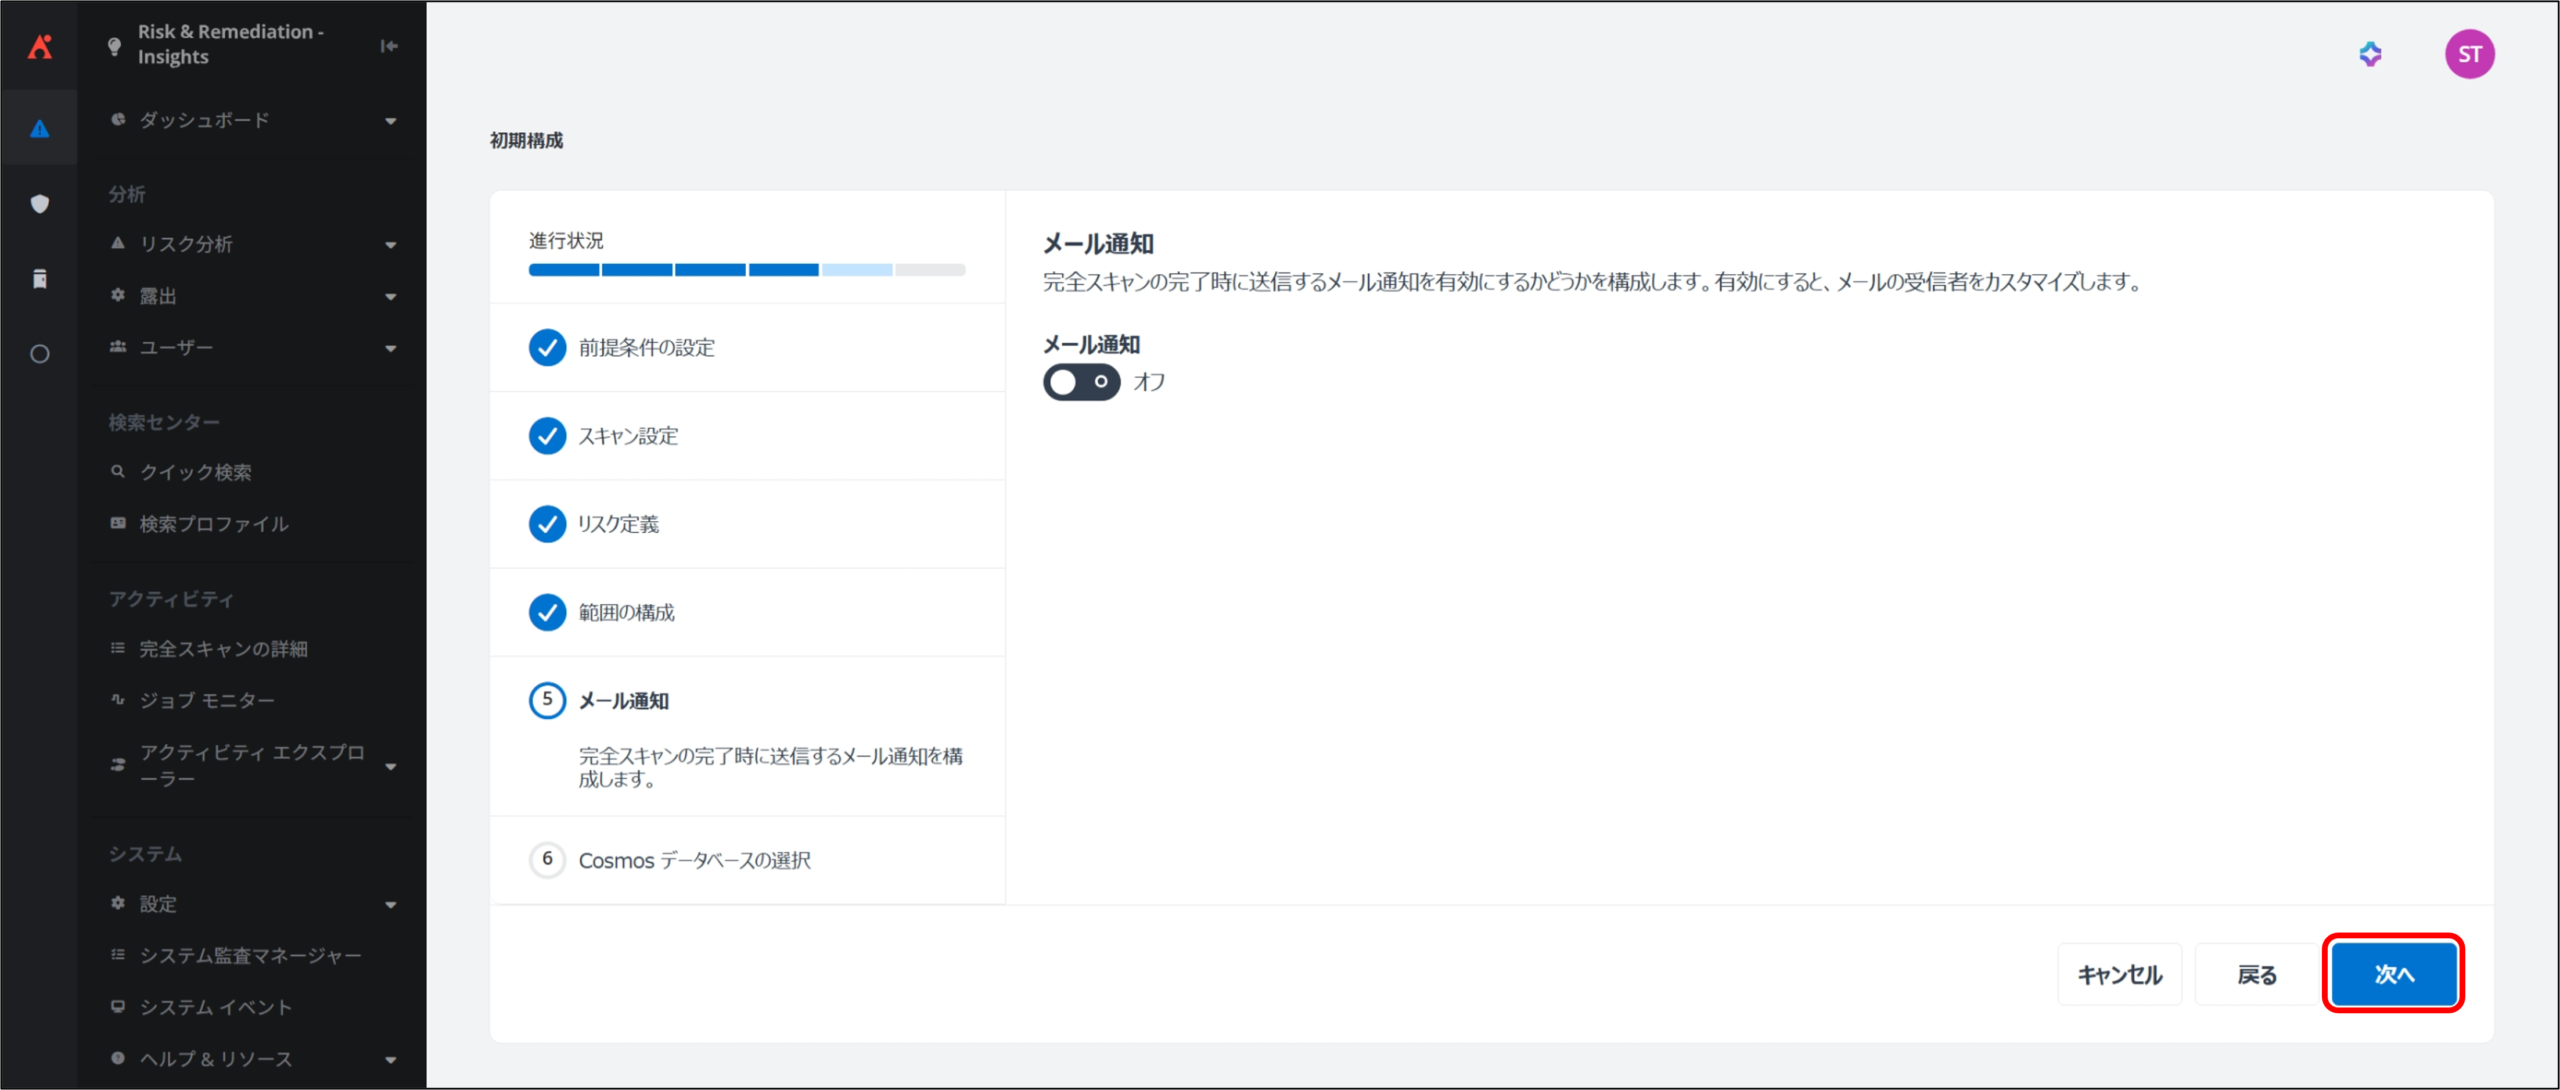This screenshot has width=2560, height=1090.
Task: Click the clipboard icon in left rail
Action: [40, 279]
